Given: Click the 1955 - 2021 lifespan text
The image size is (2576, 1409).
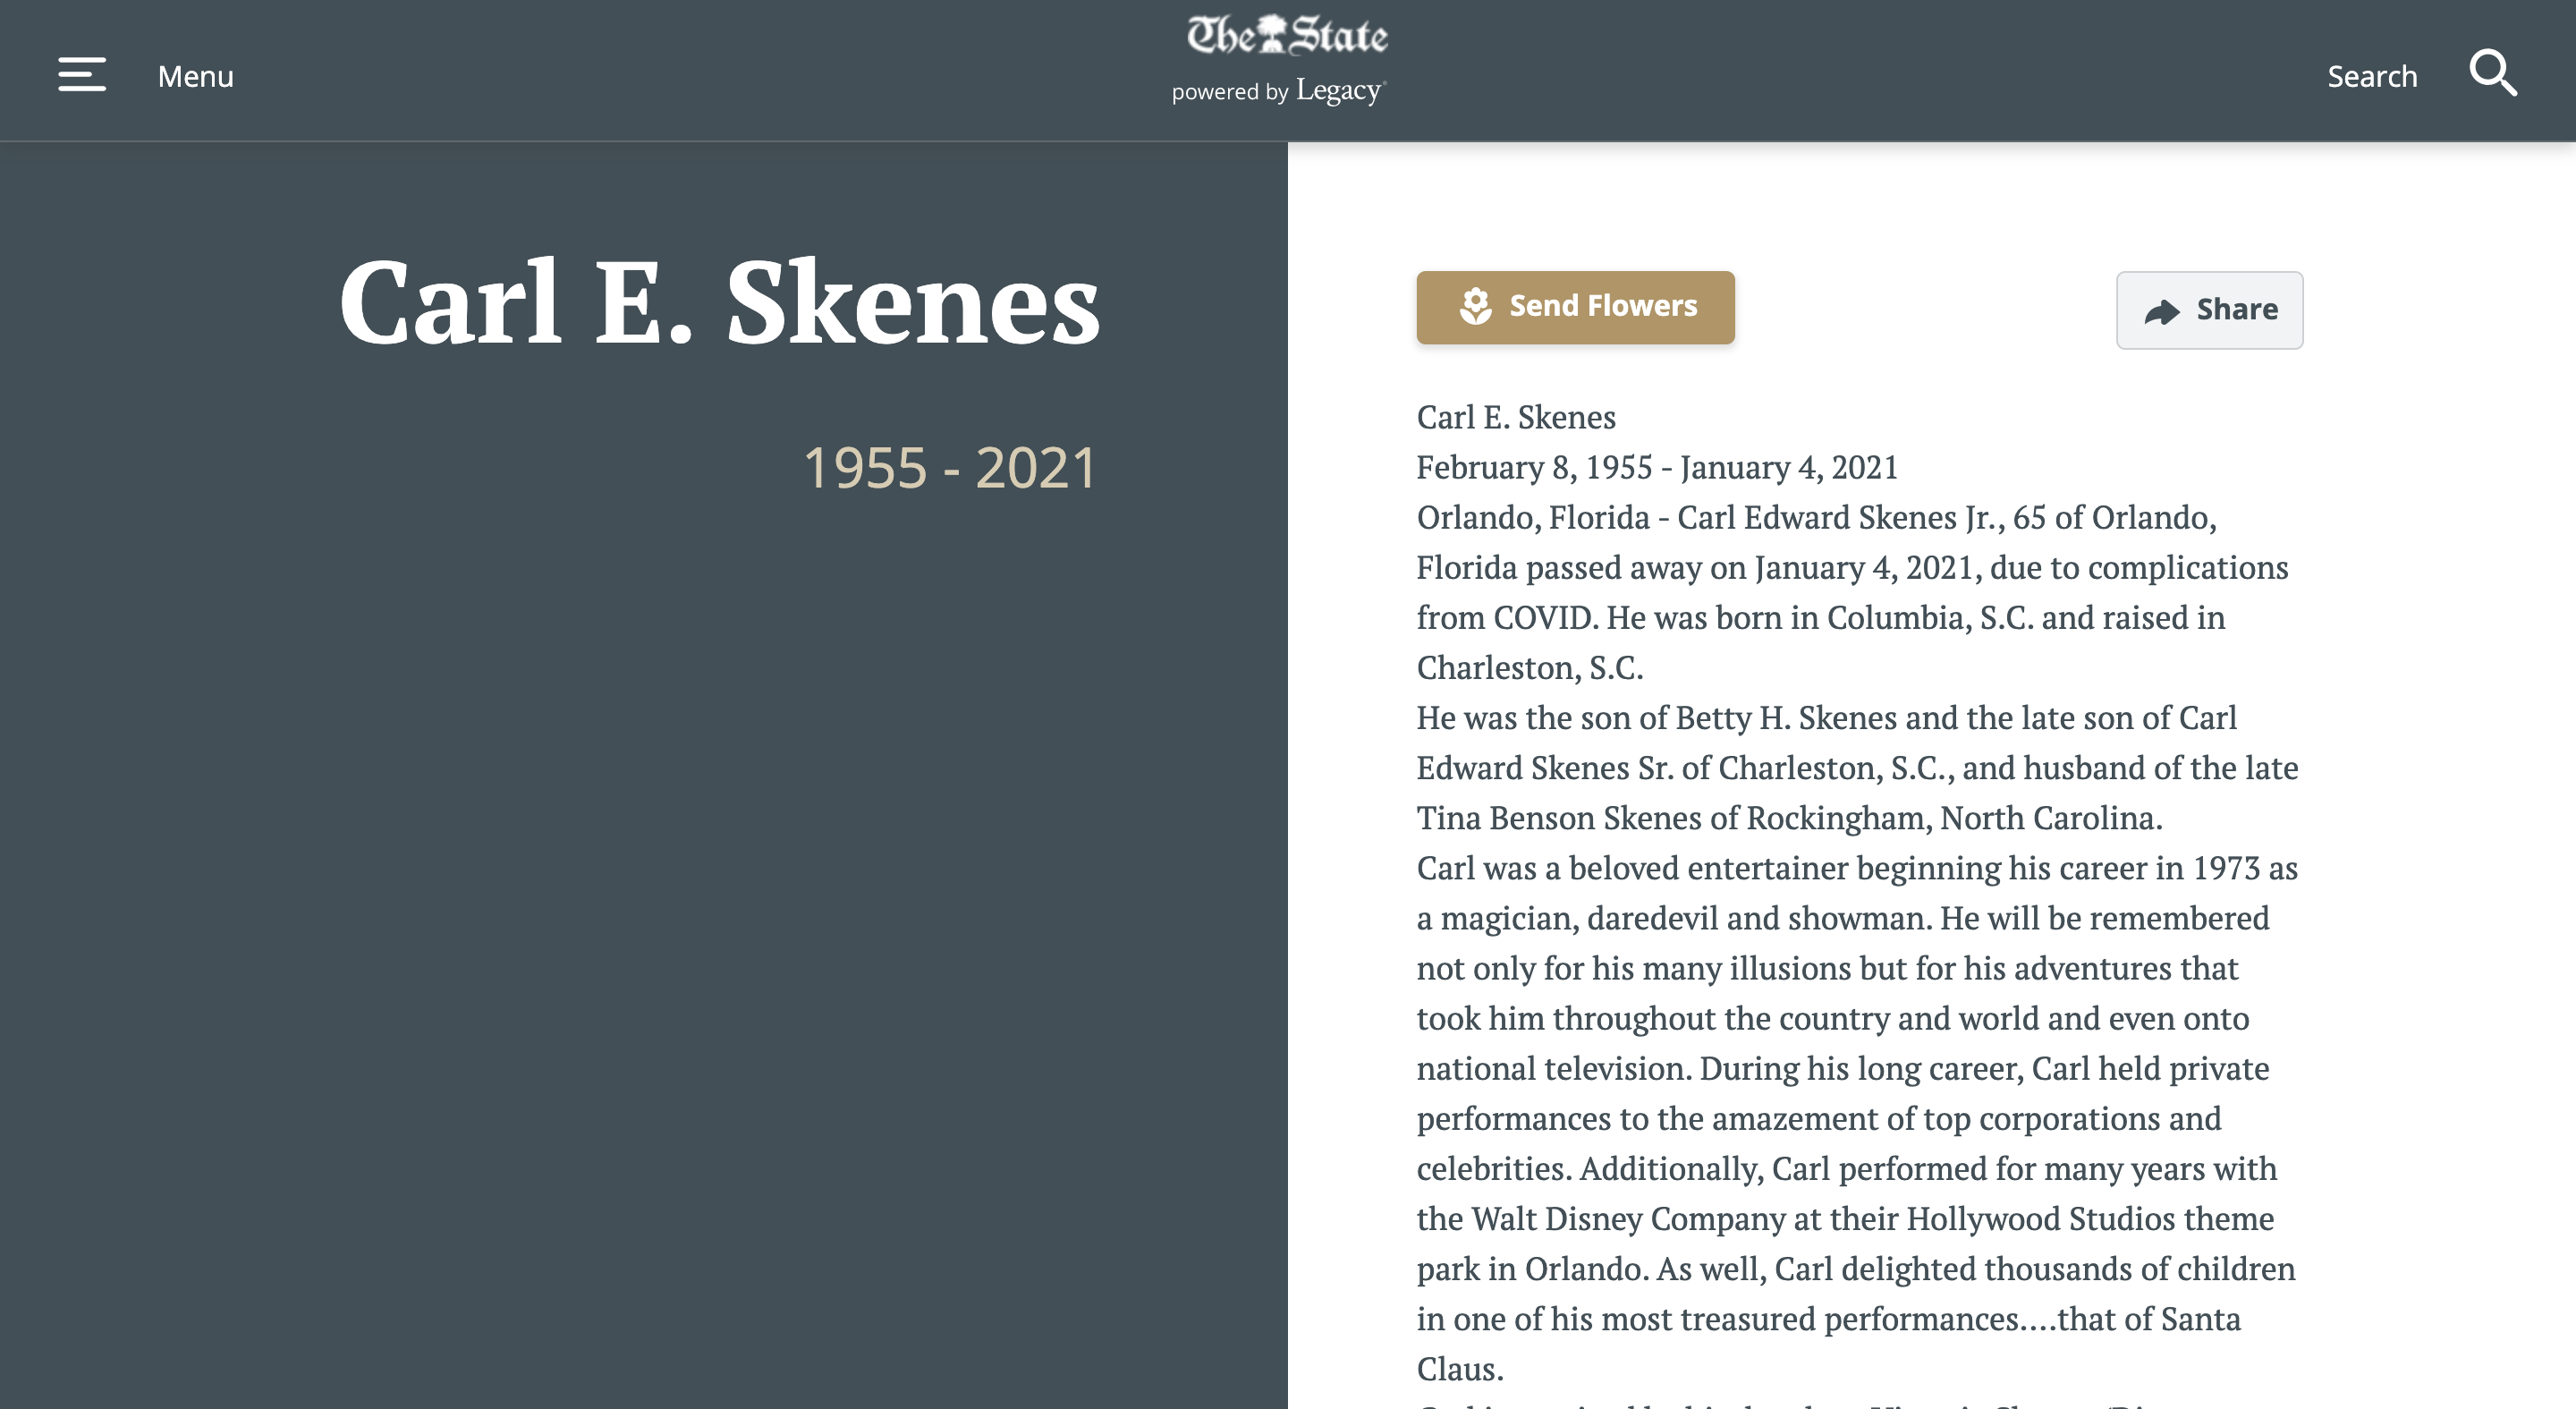Looking at the screenshot, I should click(949, 468).
